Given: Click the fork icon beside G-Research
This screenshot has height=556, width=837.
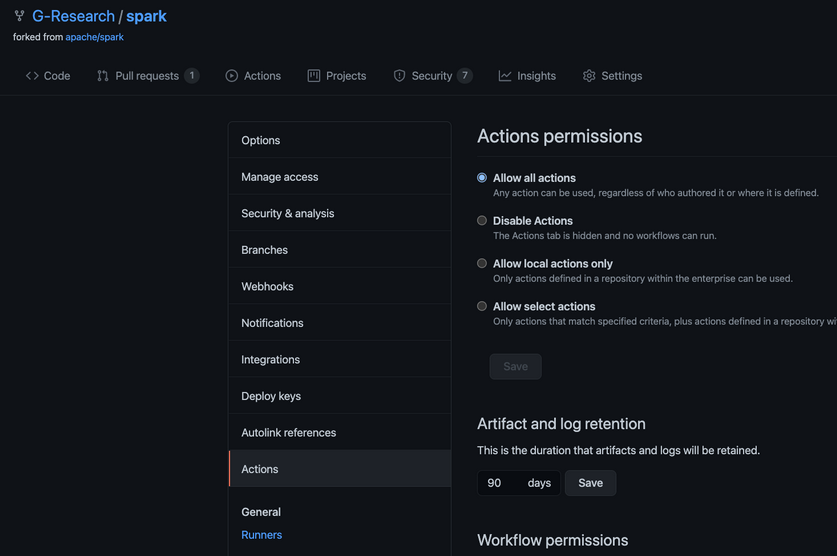Looking at the screenshot, I should [x=19, y=16].
